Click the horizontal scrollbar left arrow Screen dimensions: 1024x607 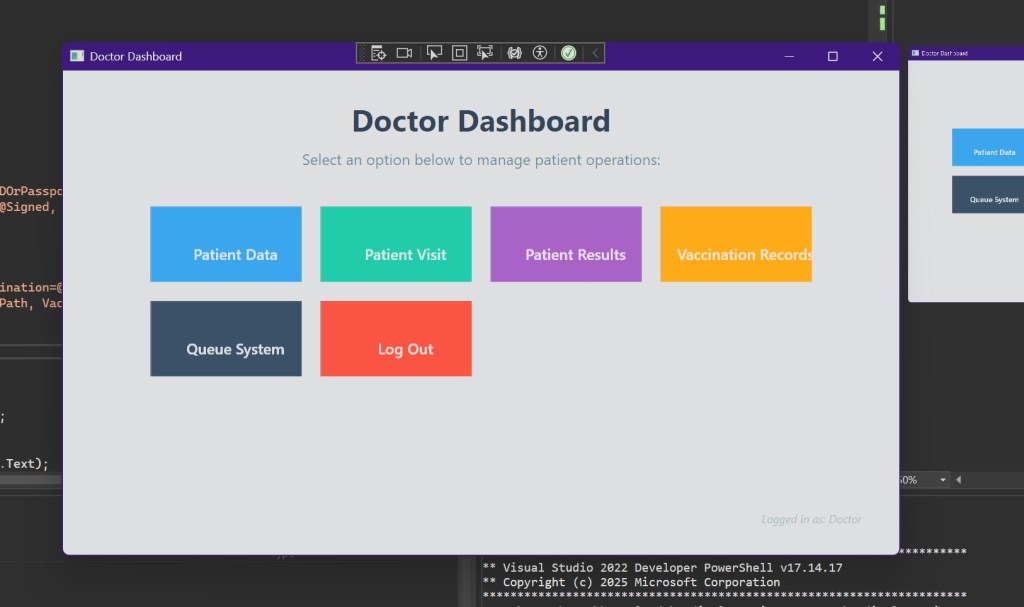tap(959, 480)
